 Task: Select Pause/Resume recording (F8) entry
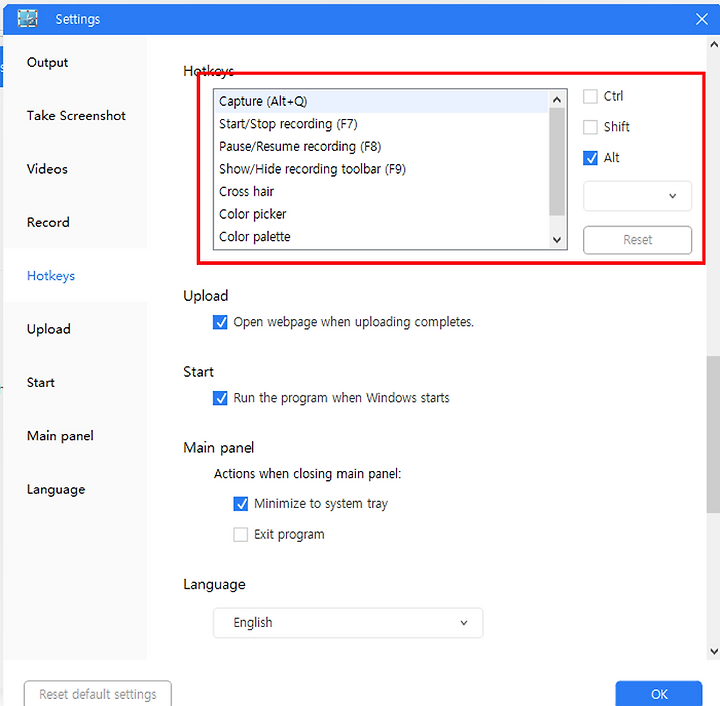tap(381, 146)
